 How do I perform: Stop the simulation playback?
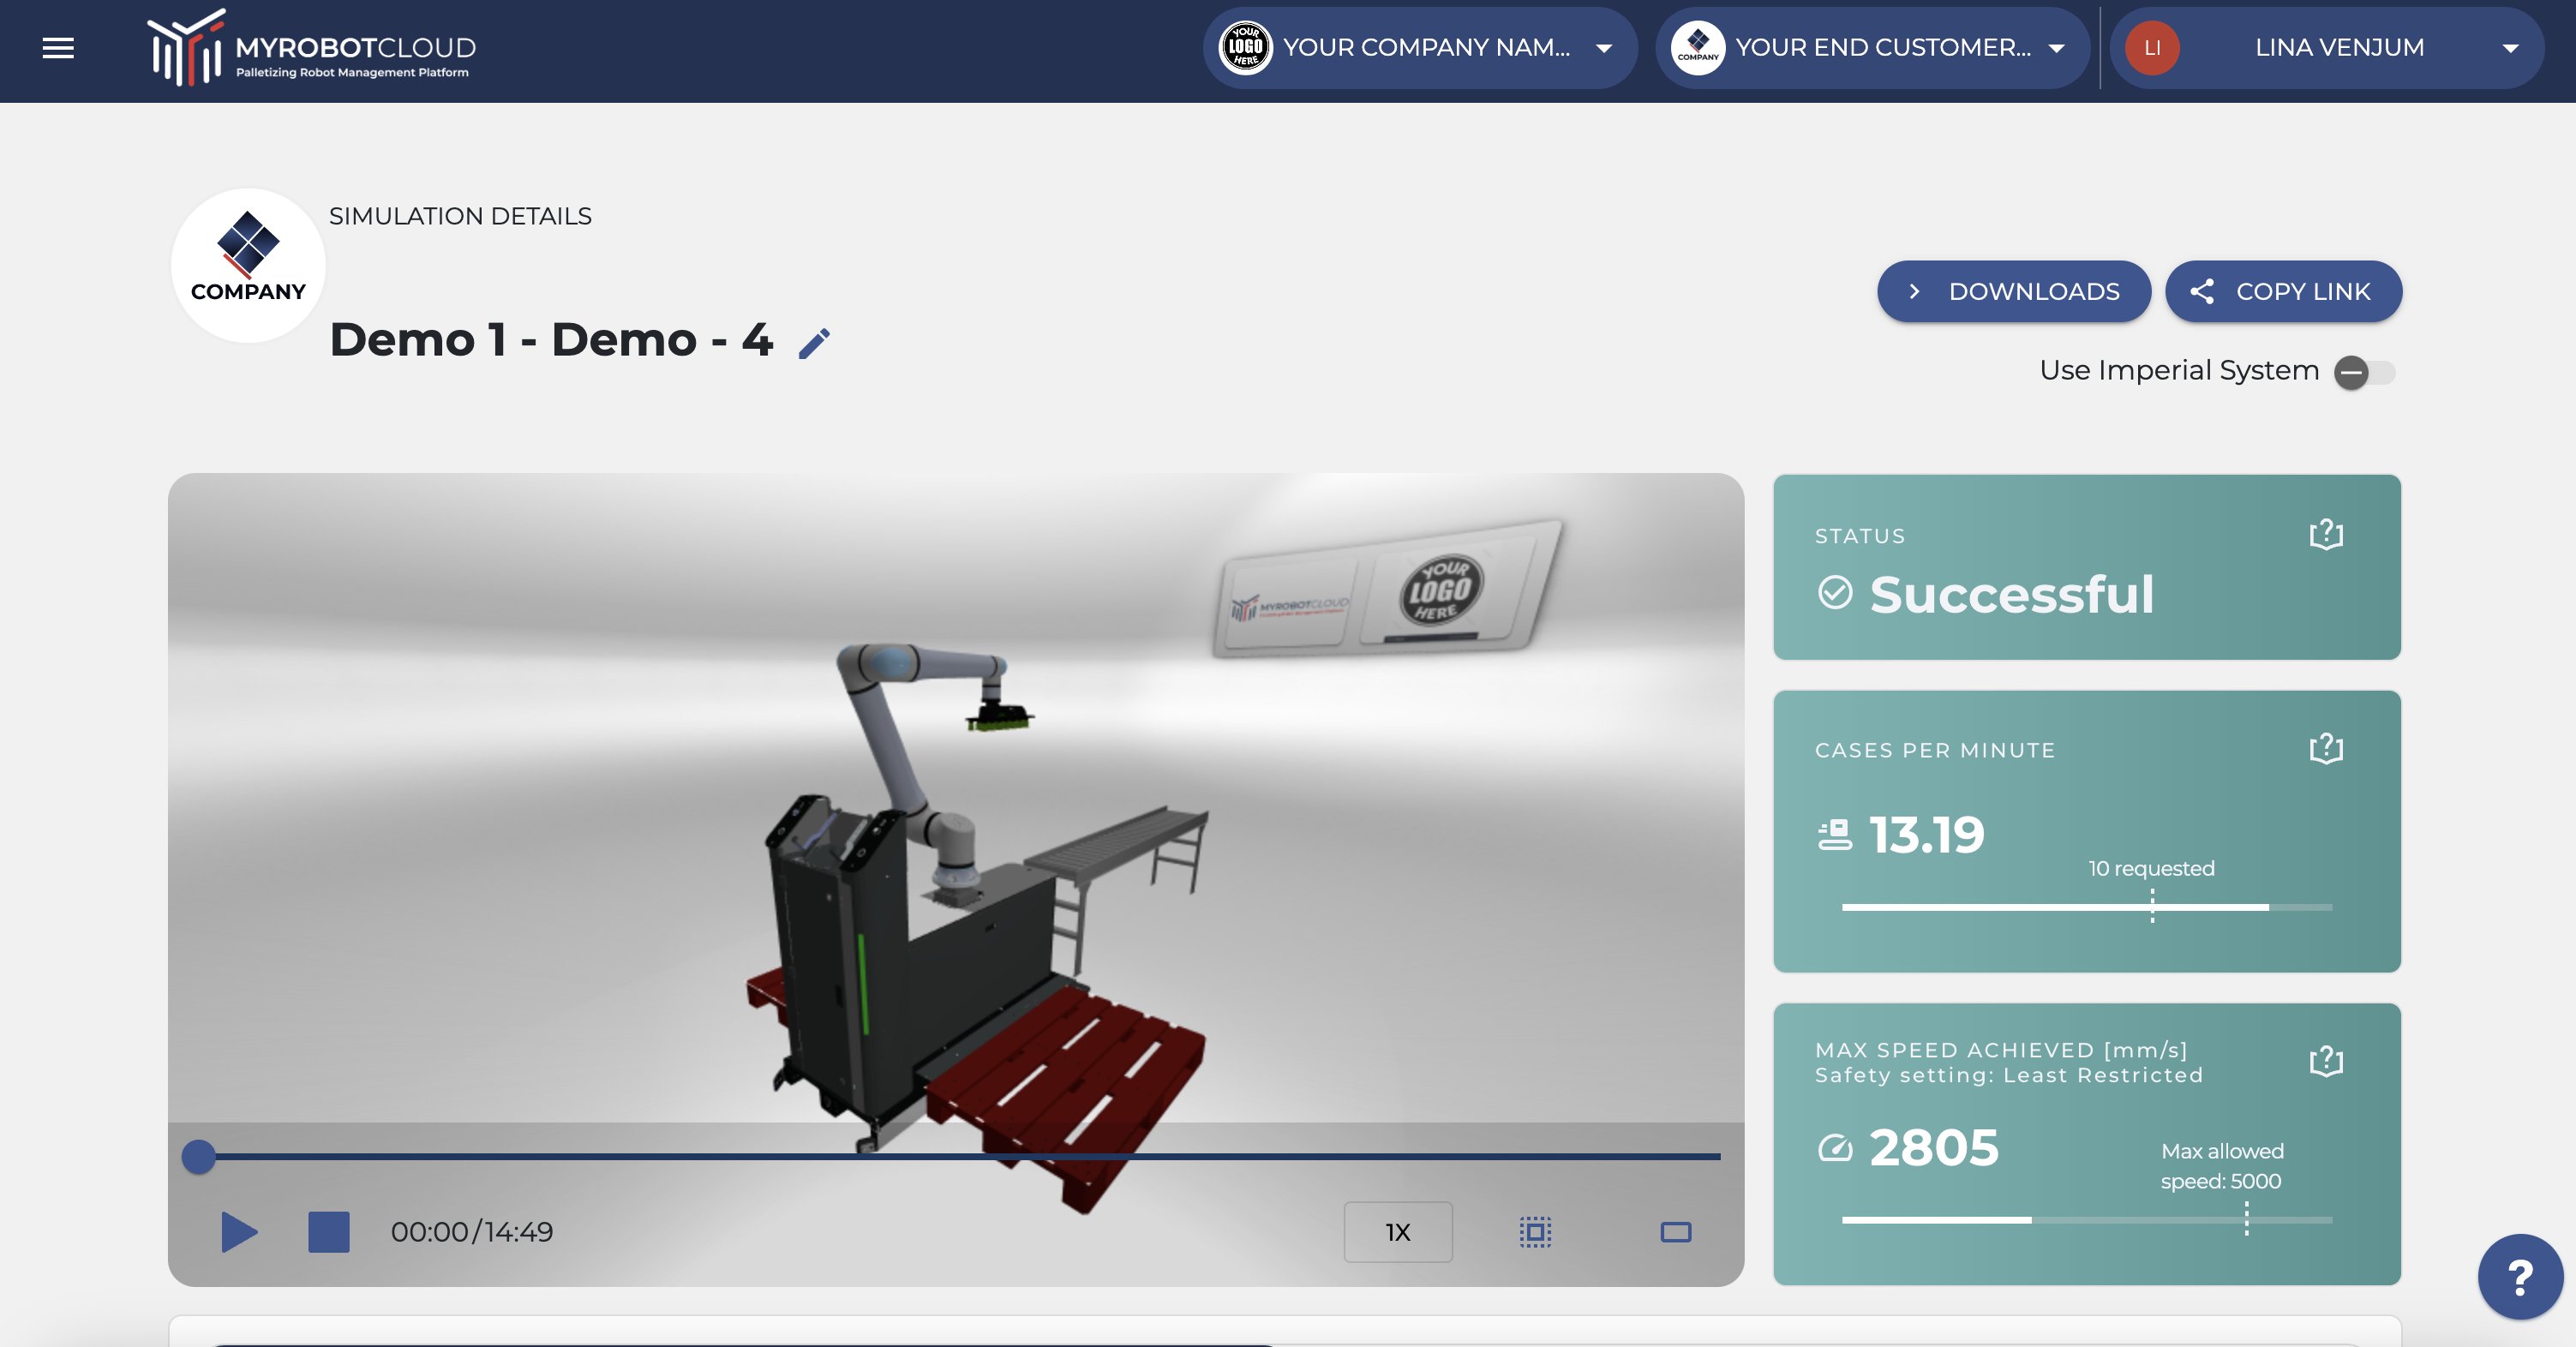[x=328, y=1232]
